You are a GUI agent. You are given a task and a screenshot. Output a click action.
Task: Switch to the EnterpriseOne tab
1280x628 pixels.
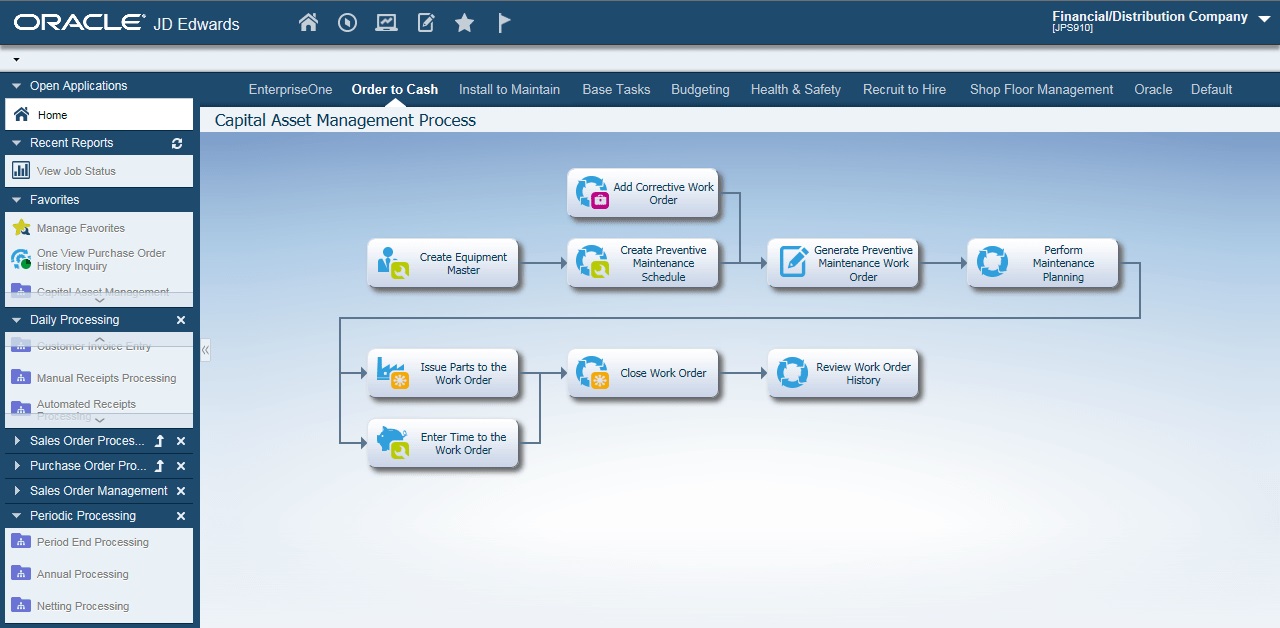(x=291, y=89)
